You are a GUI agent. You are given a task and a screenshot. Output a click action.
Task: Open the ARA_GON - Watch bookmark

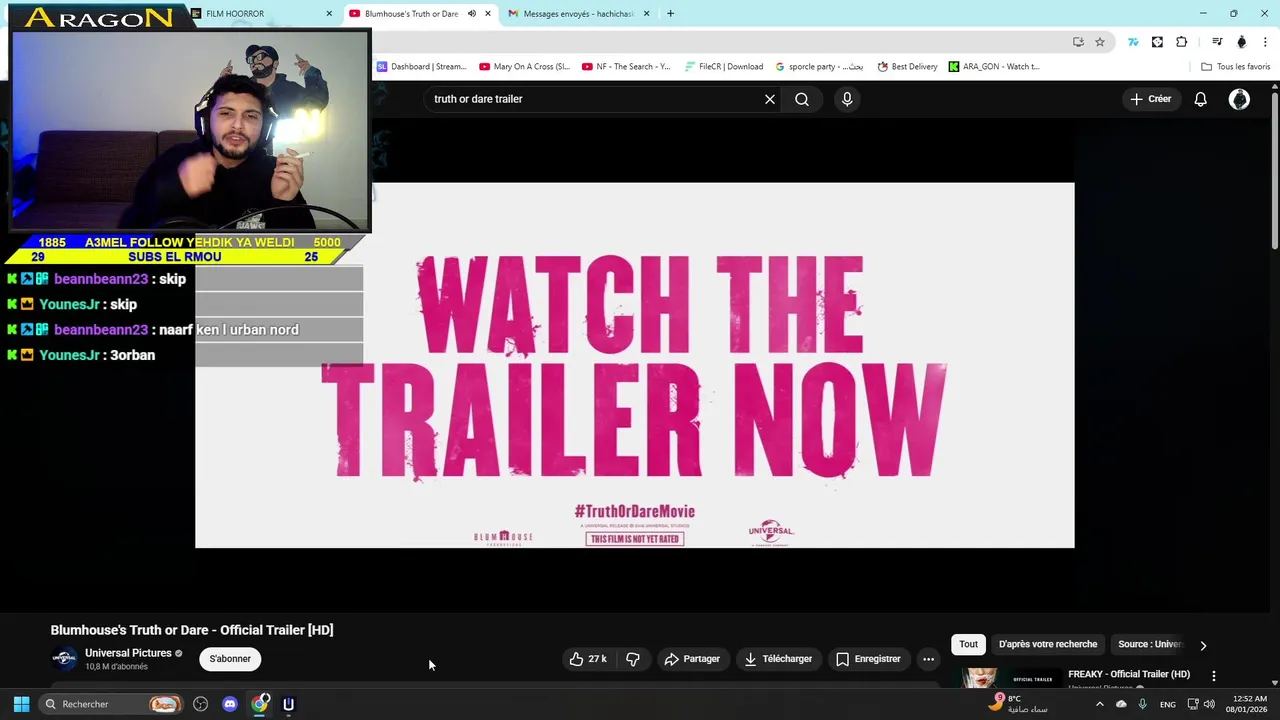click(994, 67)
